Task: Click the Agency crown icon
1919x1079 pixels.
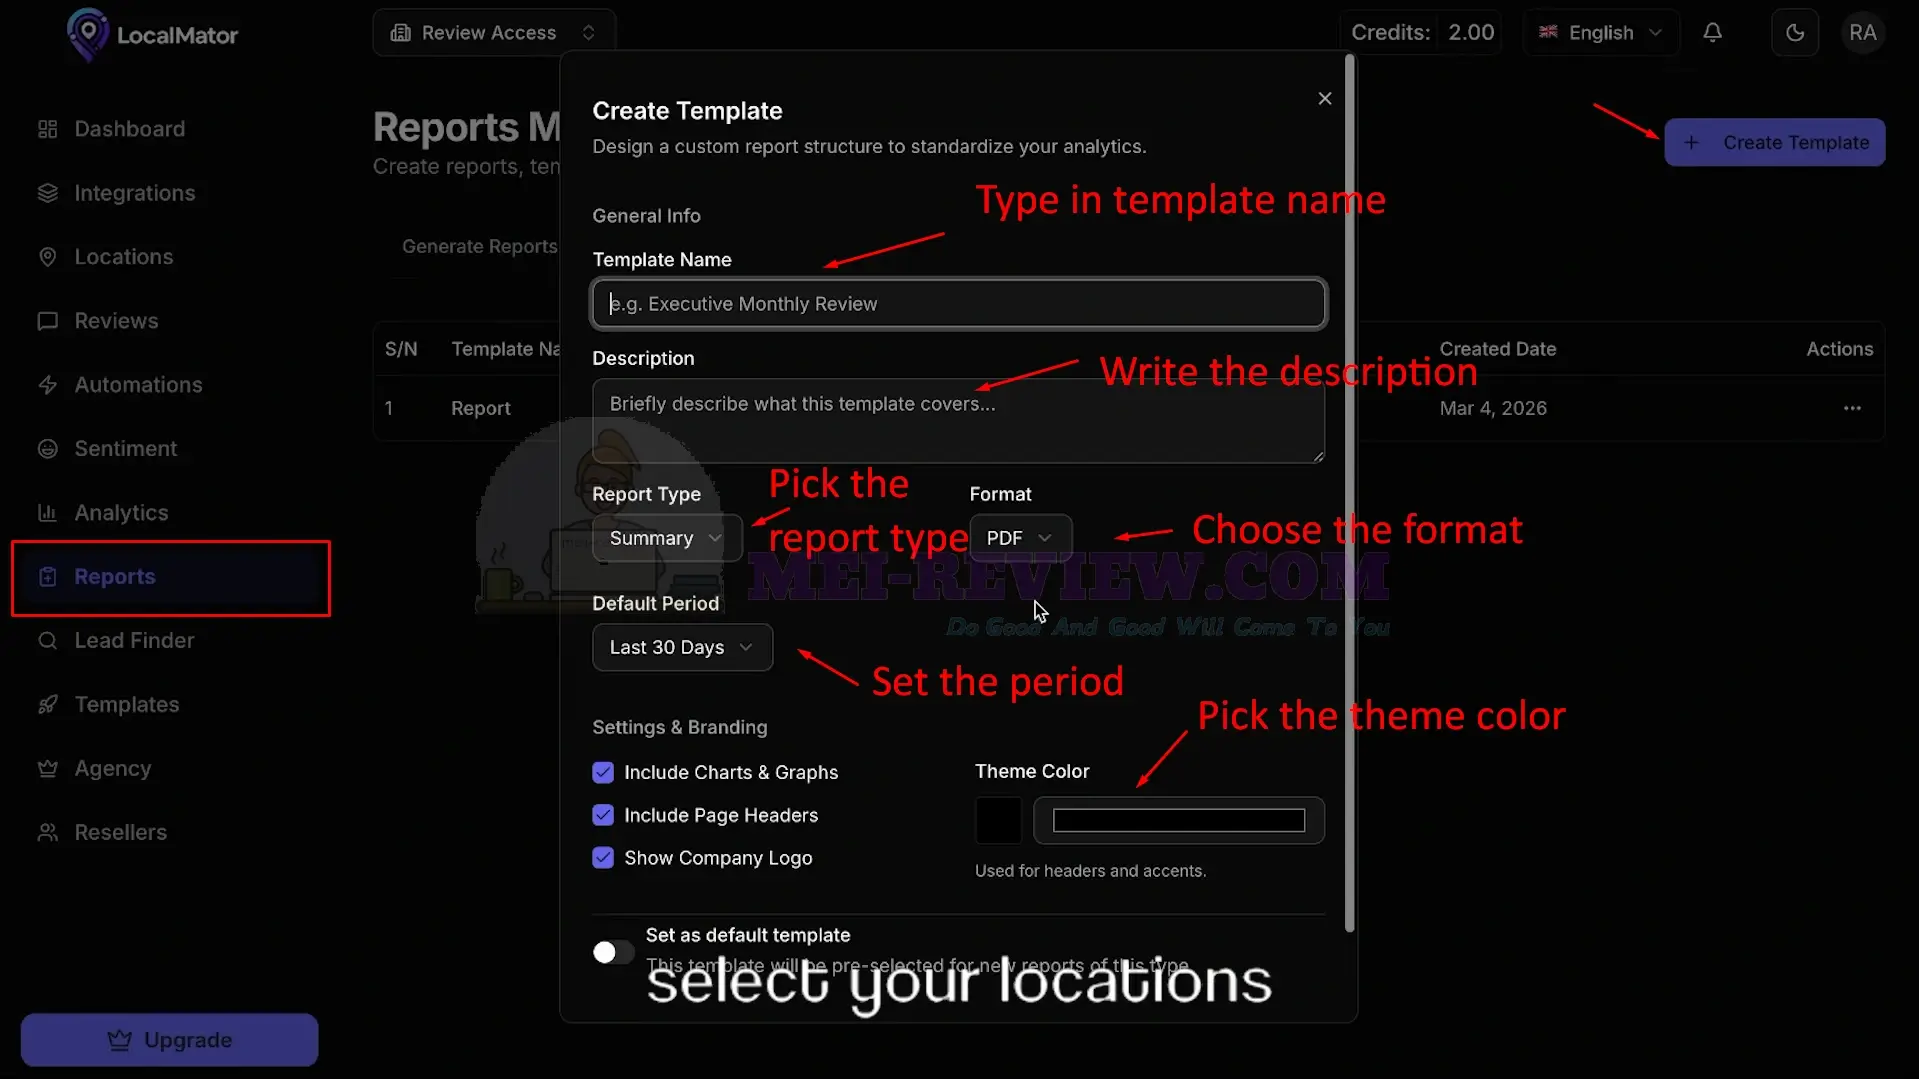Action: [x=47, y=769]
